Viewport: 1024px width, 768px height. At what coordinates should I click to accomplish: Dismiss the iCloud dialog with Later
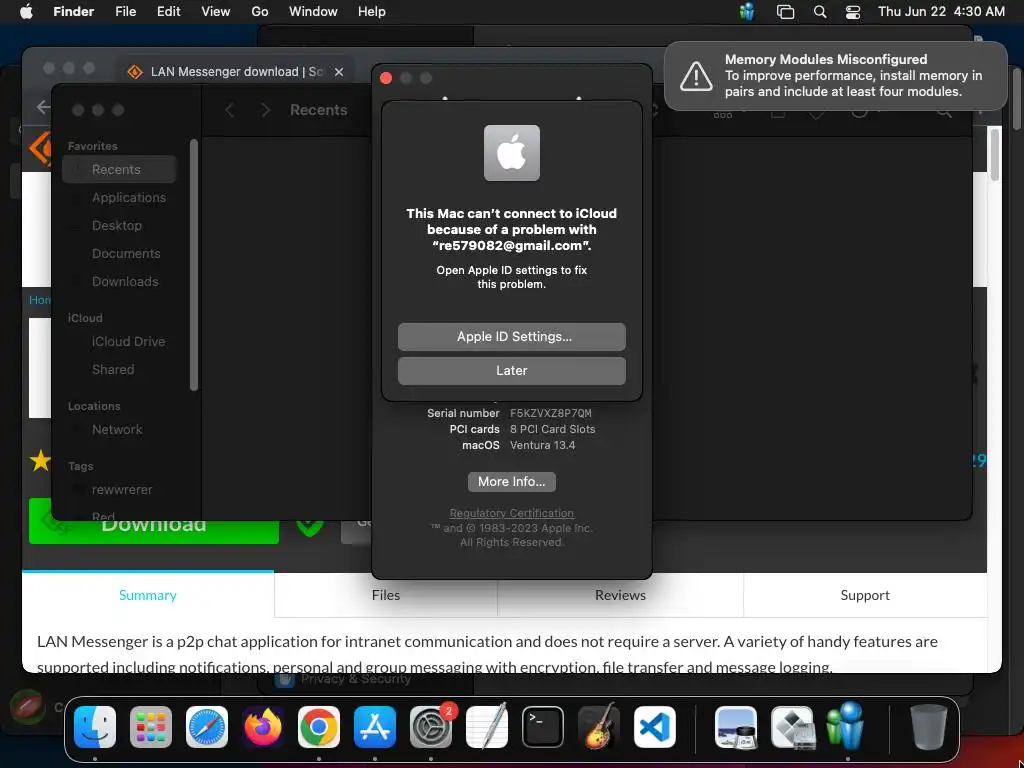(x=511, y=370)
